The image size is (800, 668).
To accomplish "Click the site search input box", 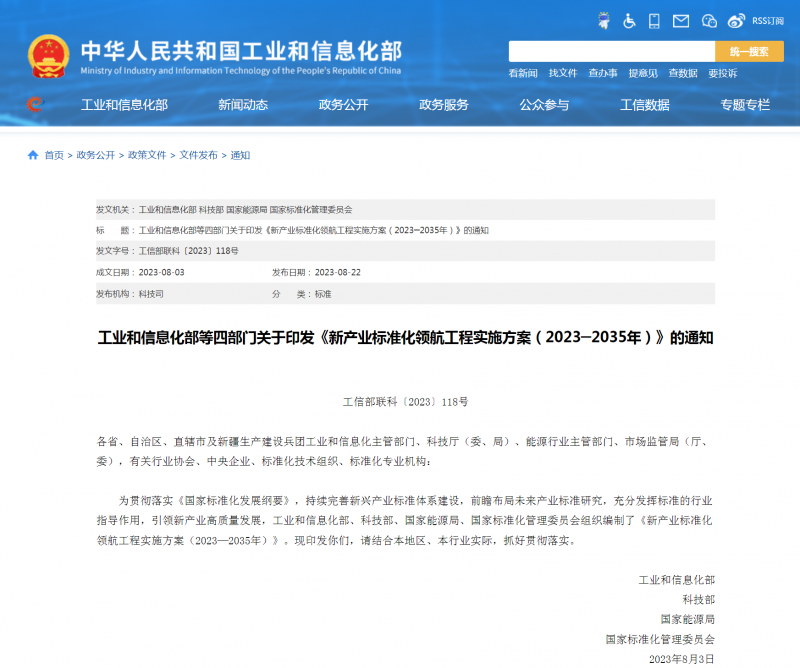I will coord(612,52).
